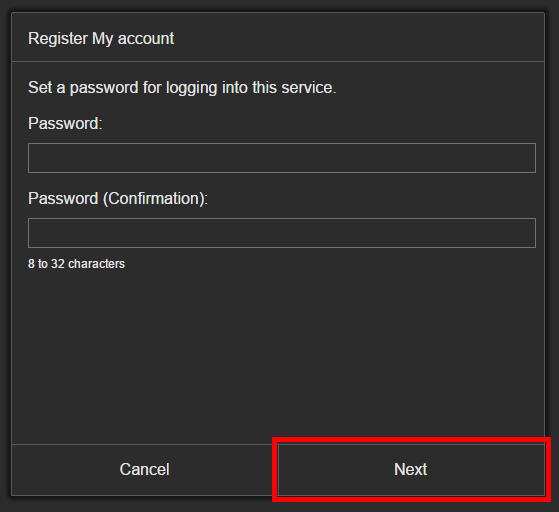Click the Next button
The image size is (559, 512).
pyautogui.click(x=411, y=470)
